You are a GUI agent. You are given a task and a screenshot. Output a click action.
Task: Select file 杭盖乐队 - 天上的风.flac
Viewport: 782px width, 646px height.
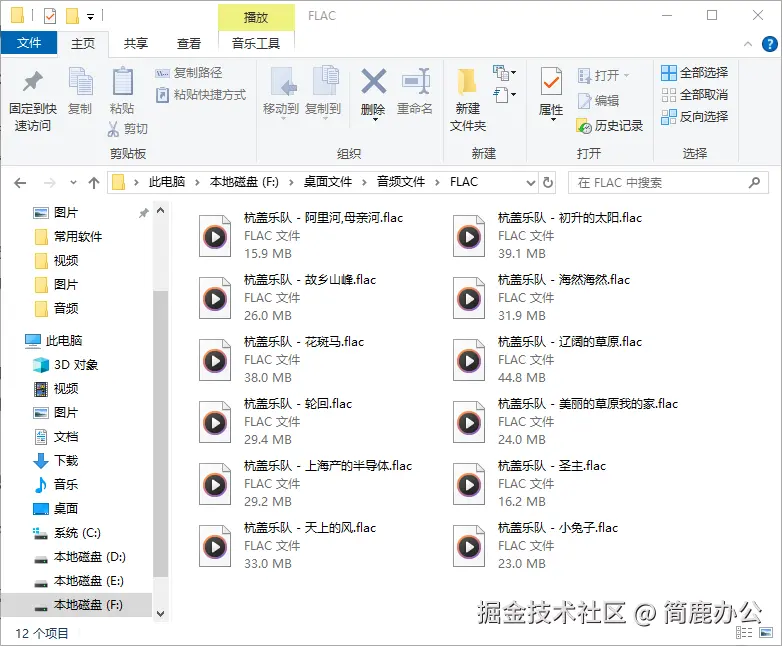coord(287,546)
